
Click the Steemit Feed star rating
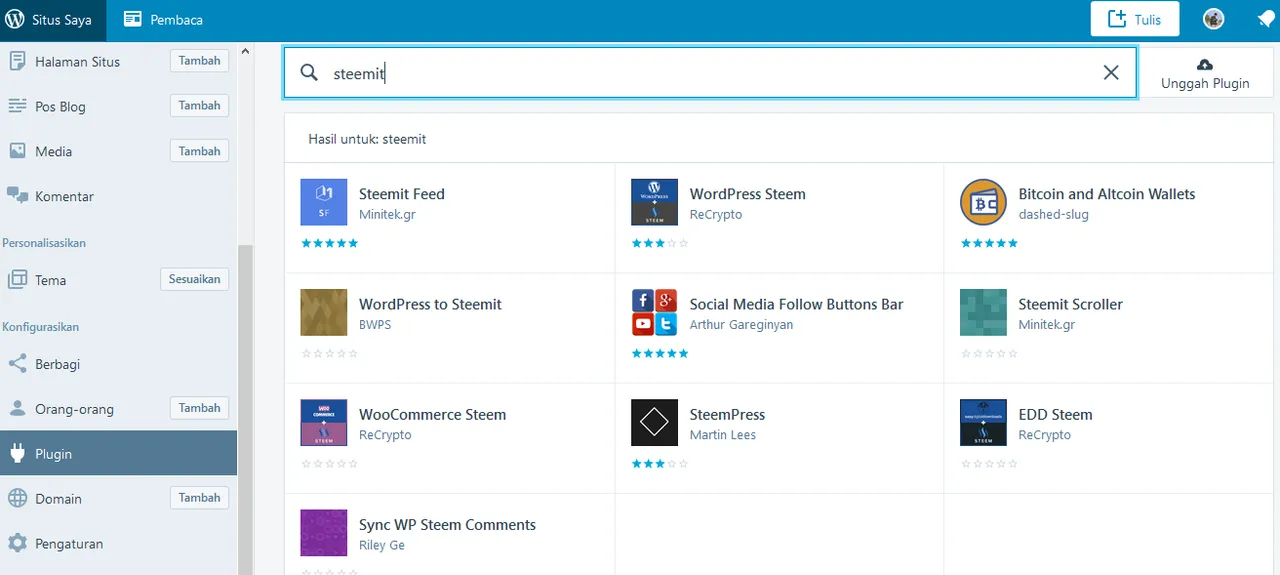pyautogui.click(x=329, y=243)
